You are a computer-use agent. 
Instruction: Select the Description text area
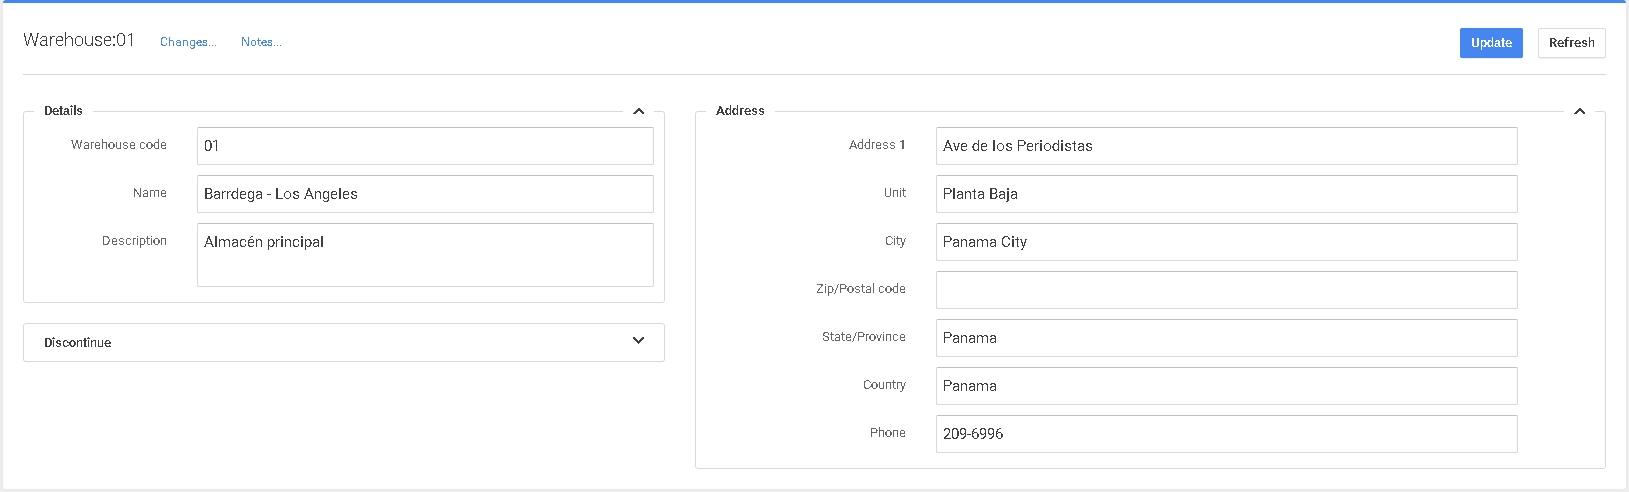[425, 255]
